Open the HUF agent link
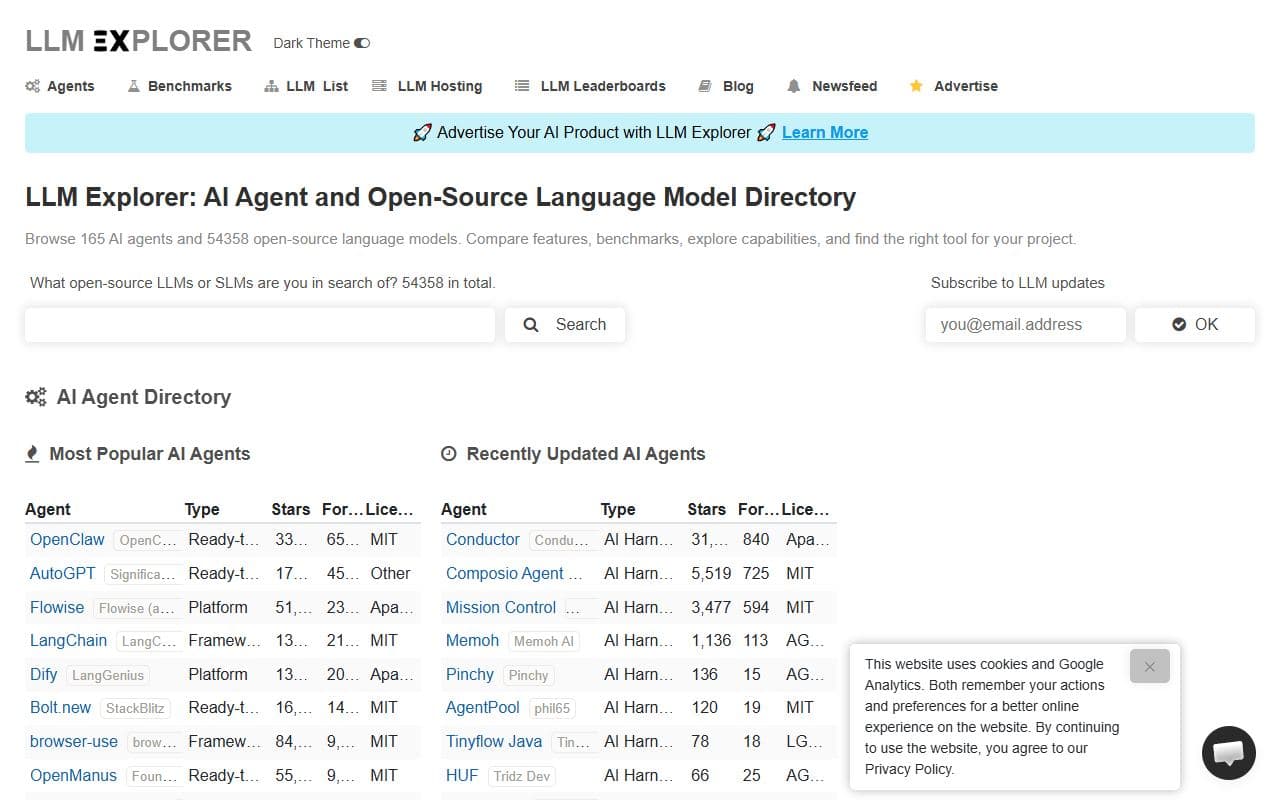 [x=462, y=775]
